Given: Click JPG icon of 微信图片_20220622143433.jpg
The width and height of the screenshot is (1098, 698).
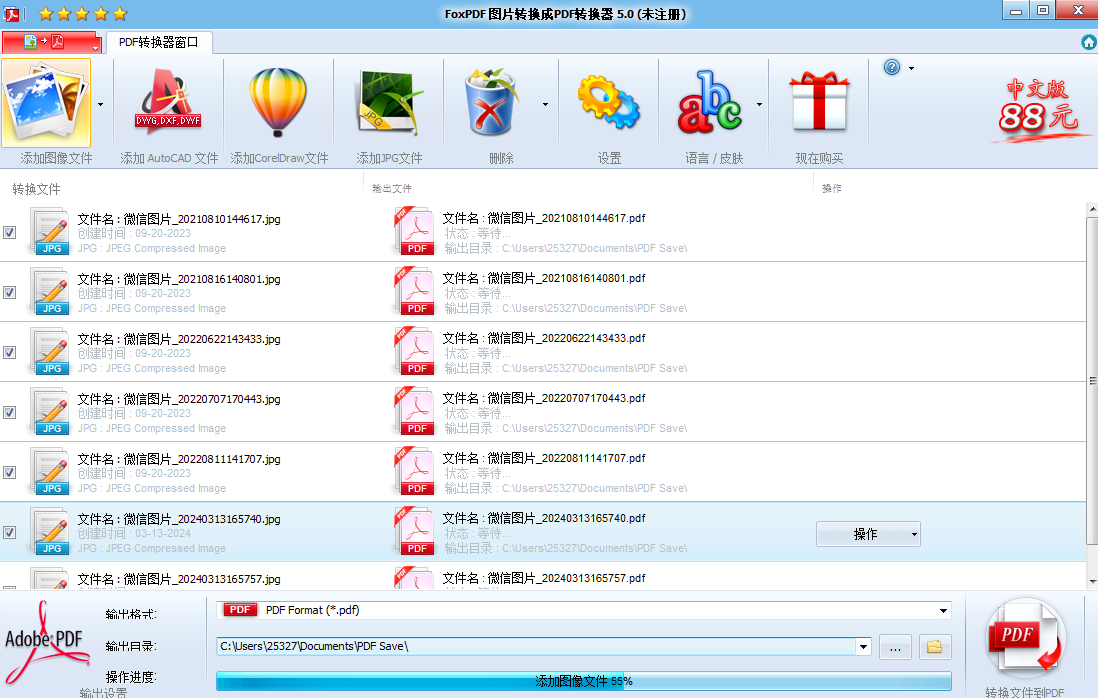Looking at the screenshot, I should [x=50, y=352].
